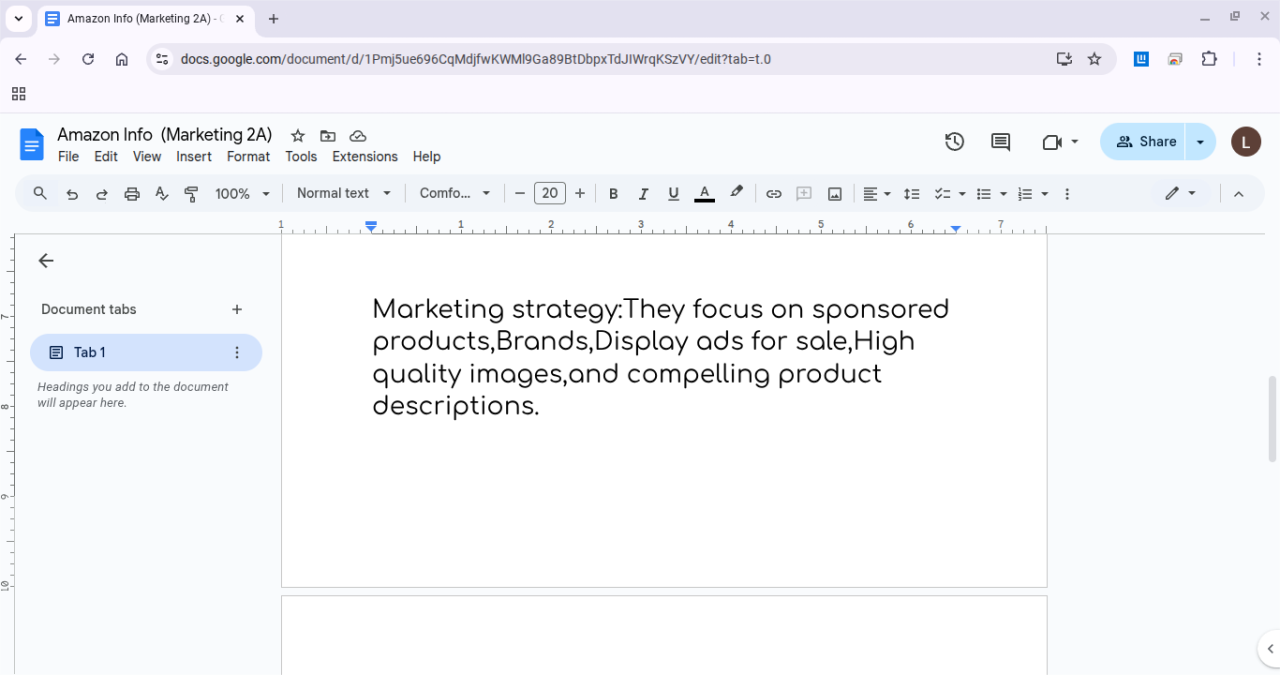The image size is (1280, 675).
Task: Increase font size with plus button
Action: [580, 194]
